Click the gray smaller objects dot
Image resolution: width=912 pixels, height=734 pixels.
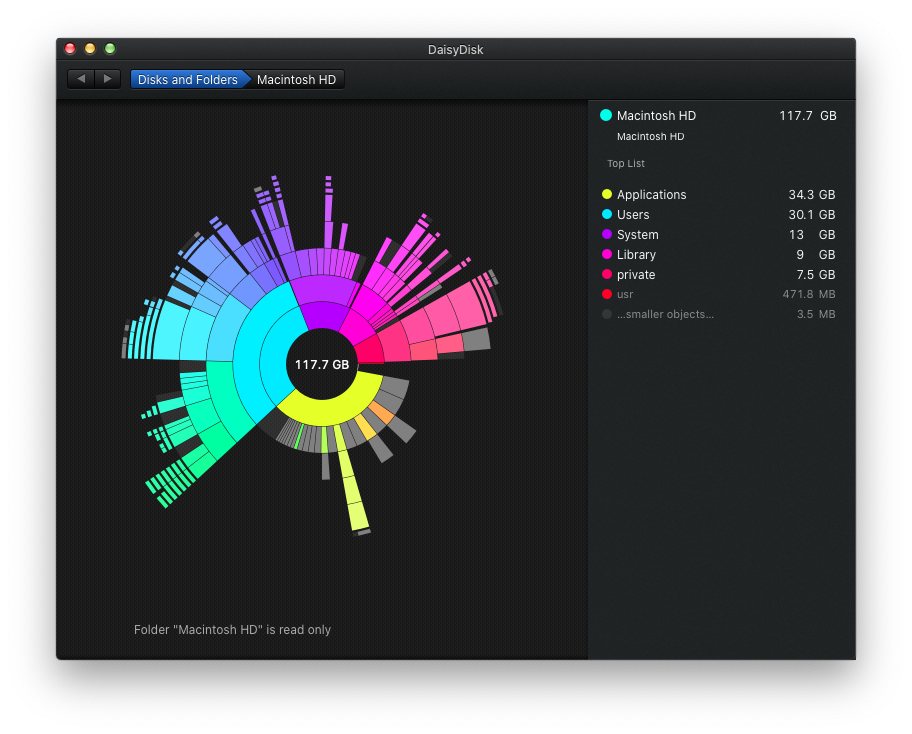[x=607, y=314]
